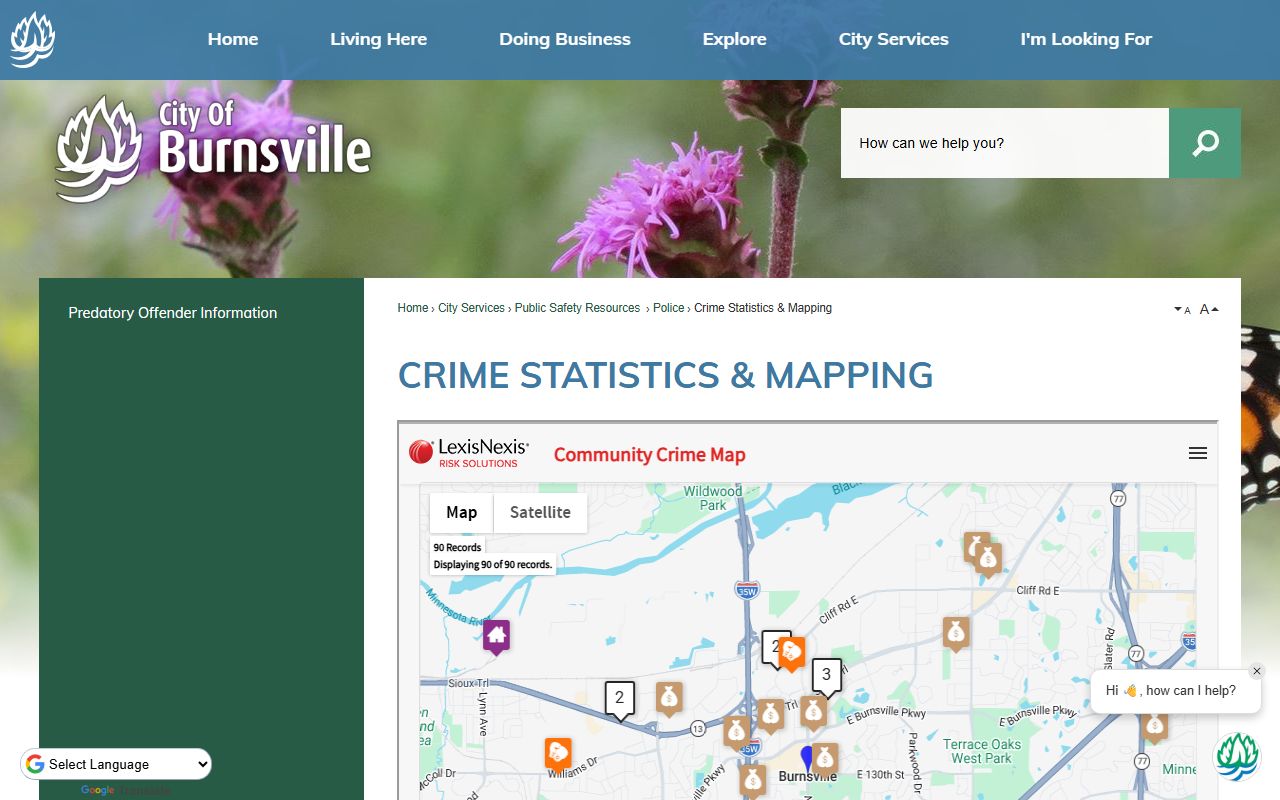The image size is (1280, 800).
Task: Select the money-bag marker right of the blue Burnsville pin
Action: tap(825, 757)
